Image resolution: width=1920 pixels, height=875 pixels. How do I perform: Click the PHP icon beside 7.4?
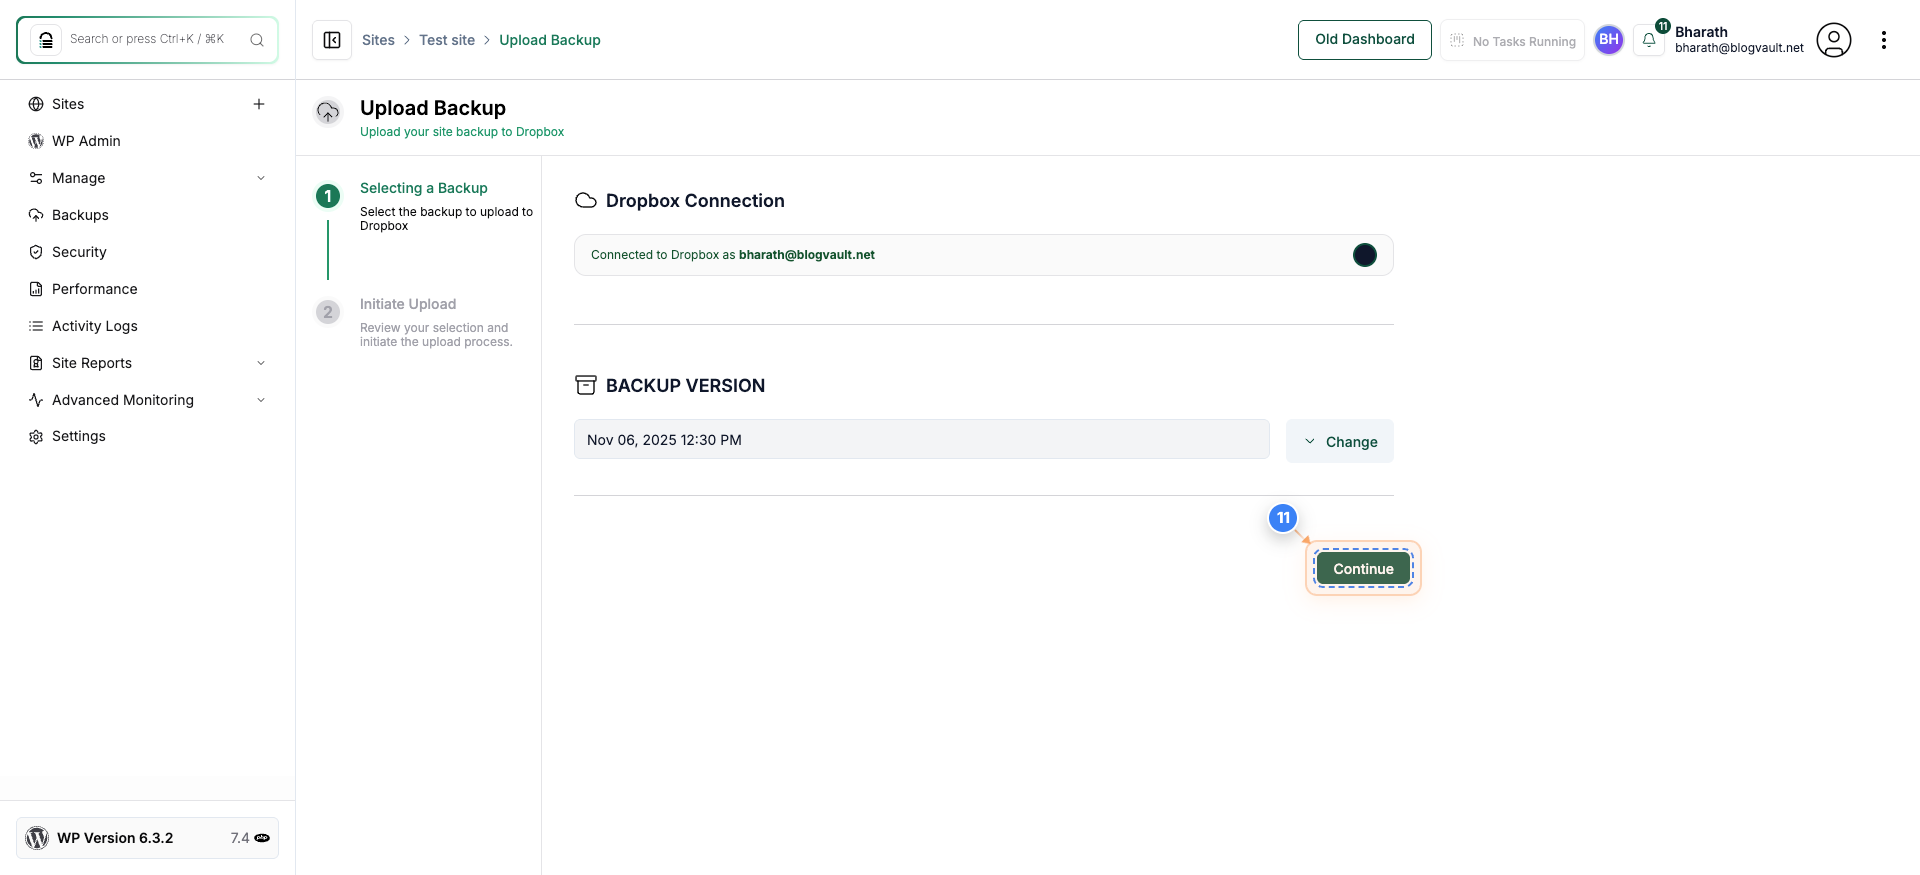point(262,838)
